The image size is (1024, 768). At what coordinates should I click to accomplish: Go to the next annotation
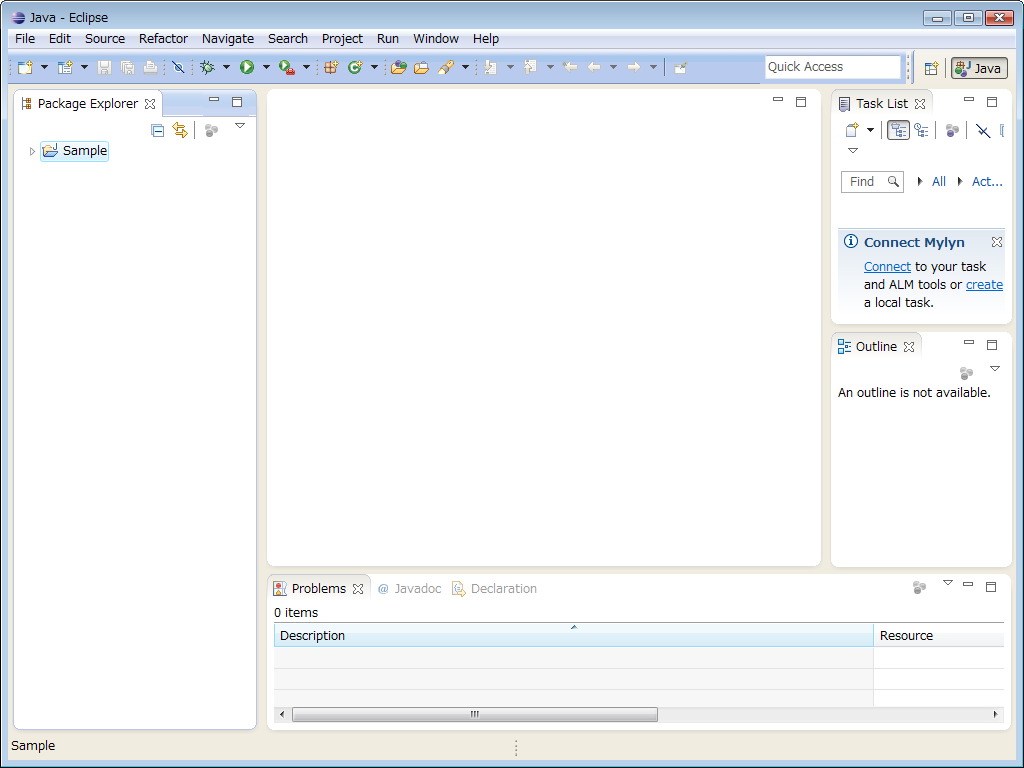click(x=490, y=67)
